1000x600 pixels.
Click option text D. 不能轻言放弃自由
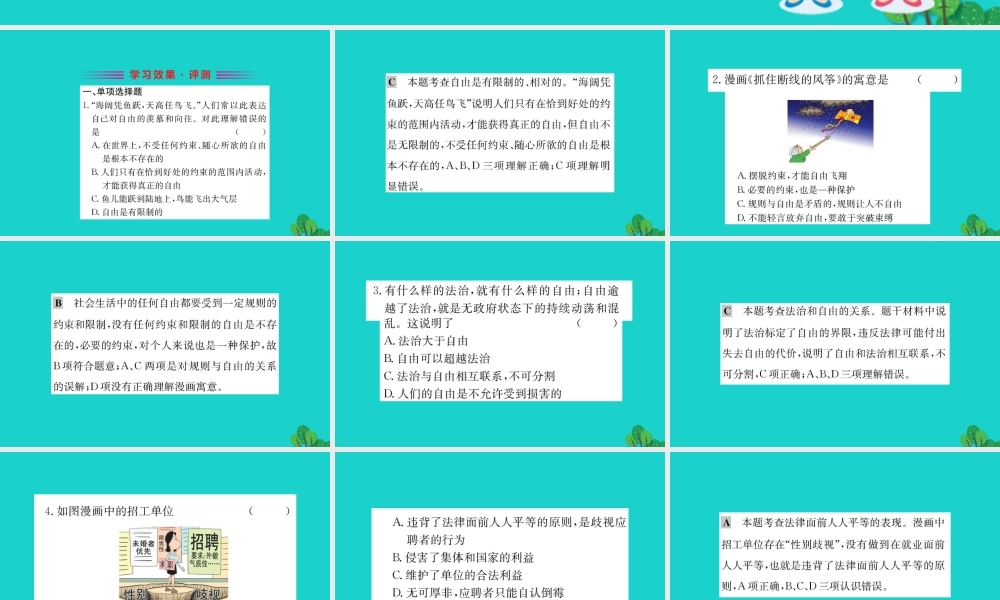click(814, 217)
